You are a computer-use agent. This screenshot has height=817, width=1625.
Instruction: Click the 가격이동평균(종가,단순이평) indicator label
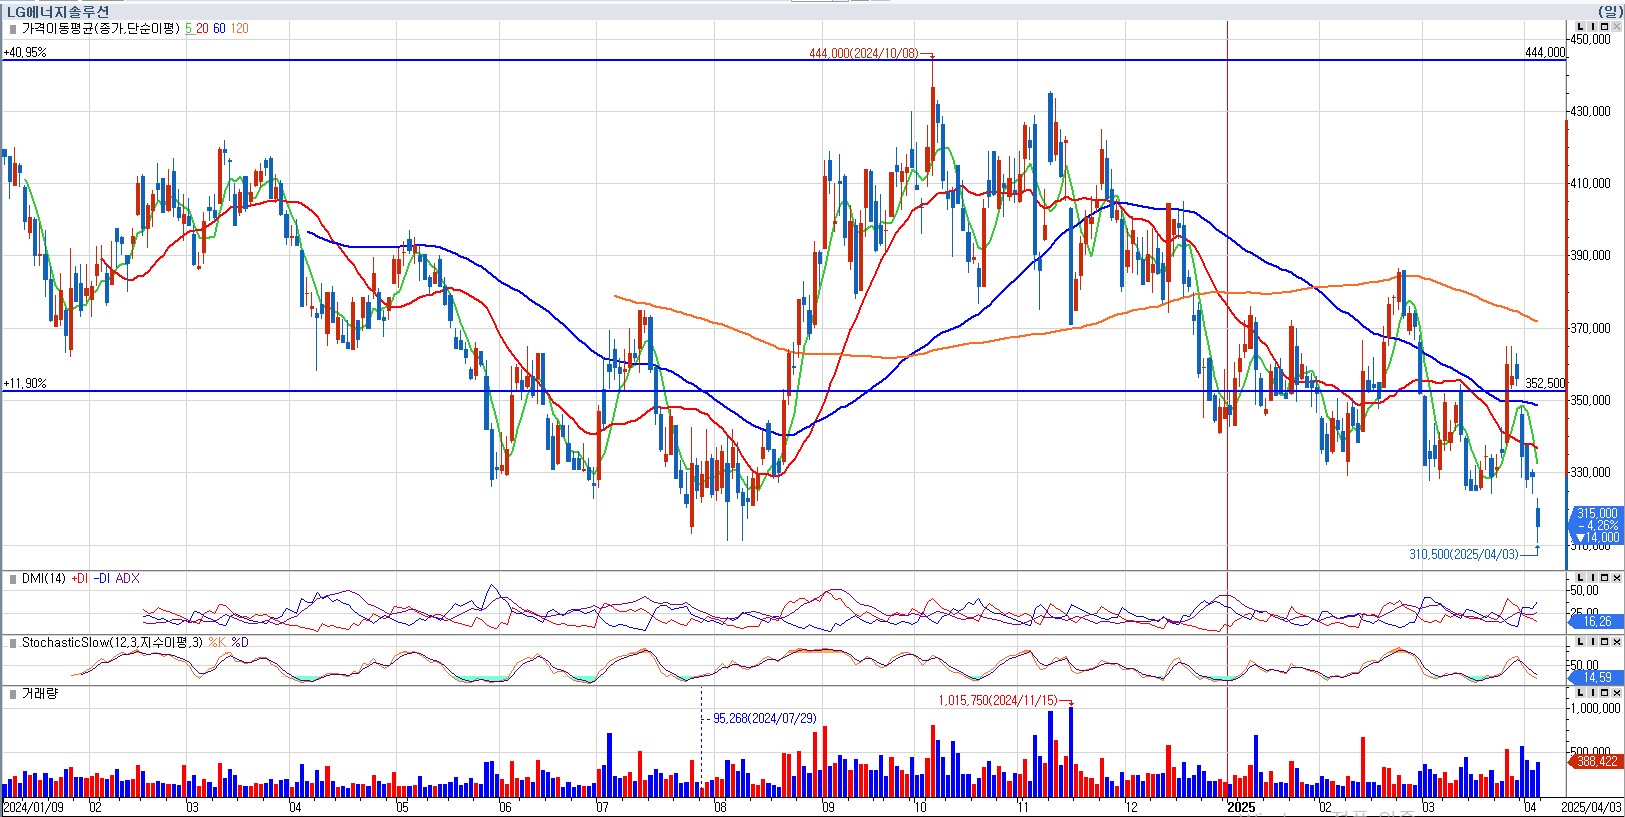[101, 29]
